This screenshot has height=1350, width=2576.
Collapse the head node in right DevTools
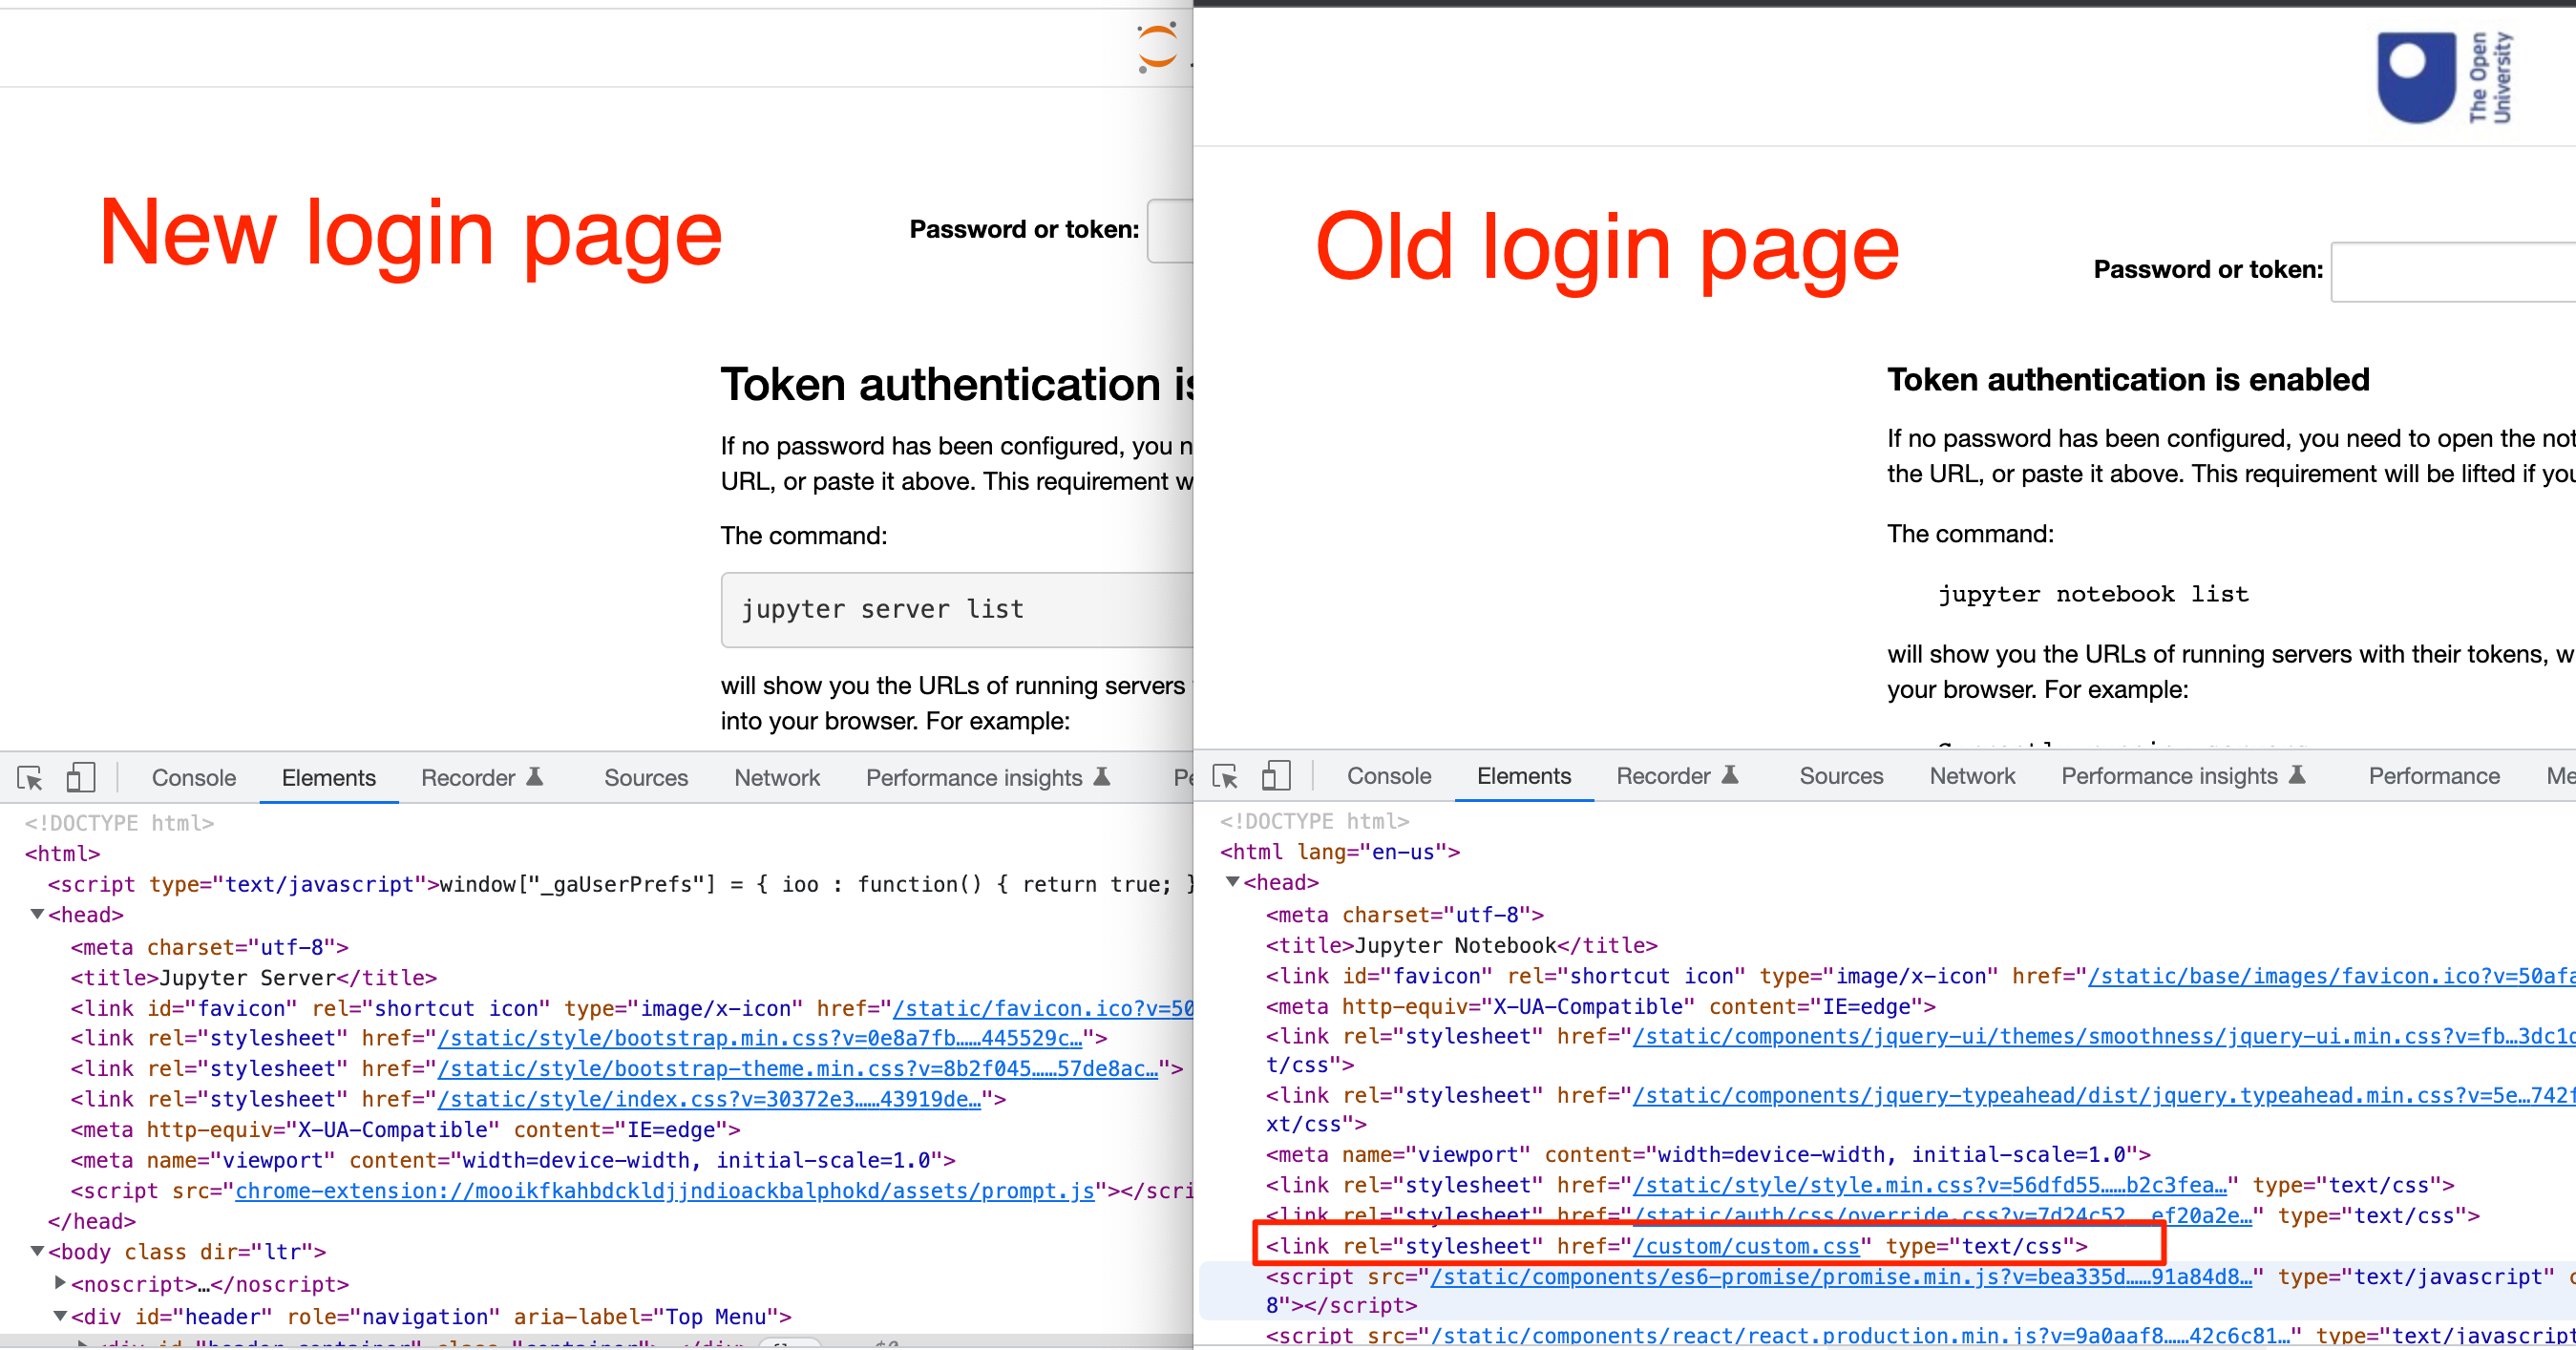pyautogui.click(x=1233, y=882)
